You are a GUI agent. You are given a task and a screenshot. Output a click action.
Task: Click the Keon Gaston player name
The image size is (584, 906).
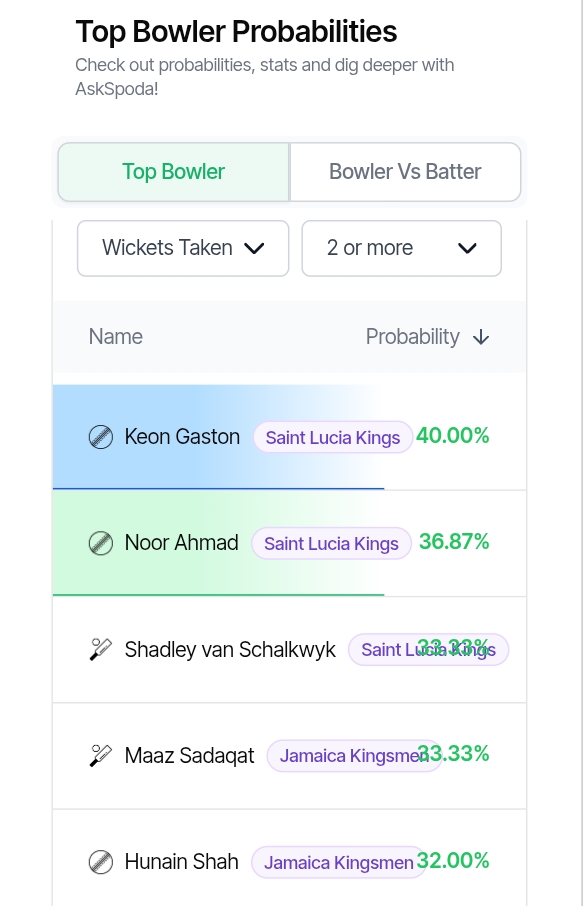pyautogui.click(x=182, y=437)
